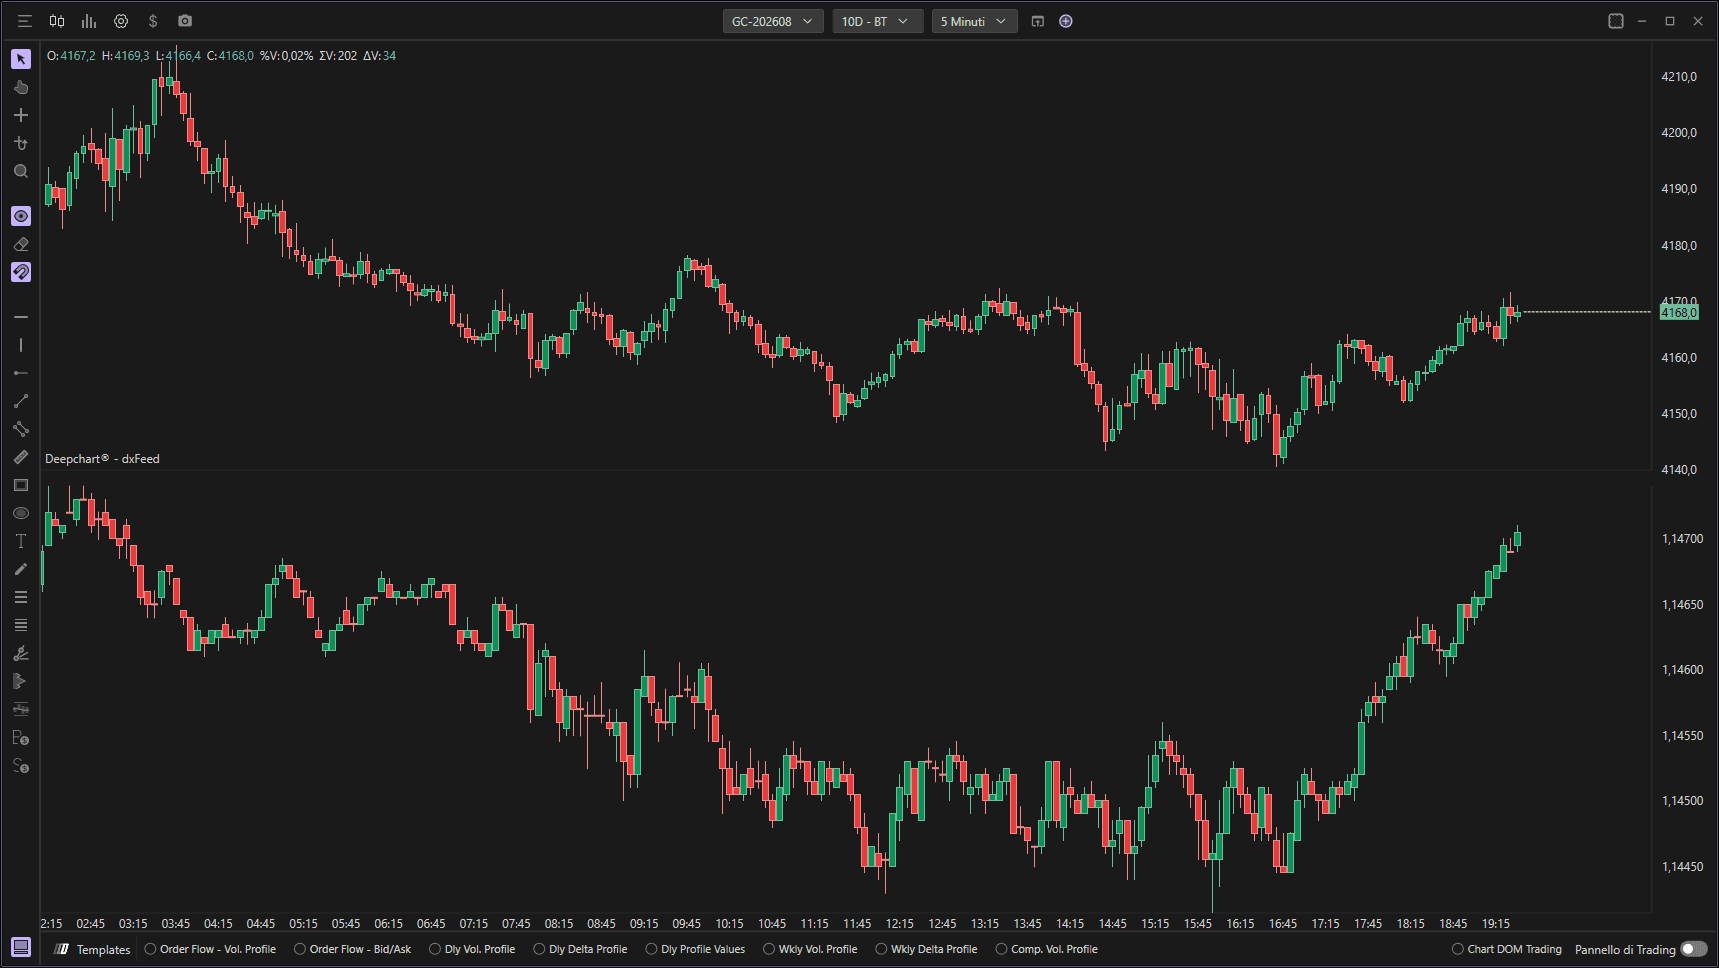
Task: Open the 5 Minuti timeframe dropdown
Action: pyautogui.click(x=975, y=21)
